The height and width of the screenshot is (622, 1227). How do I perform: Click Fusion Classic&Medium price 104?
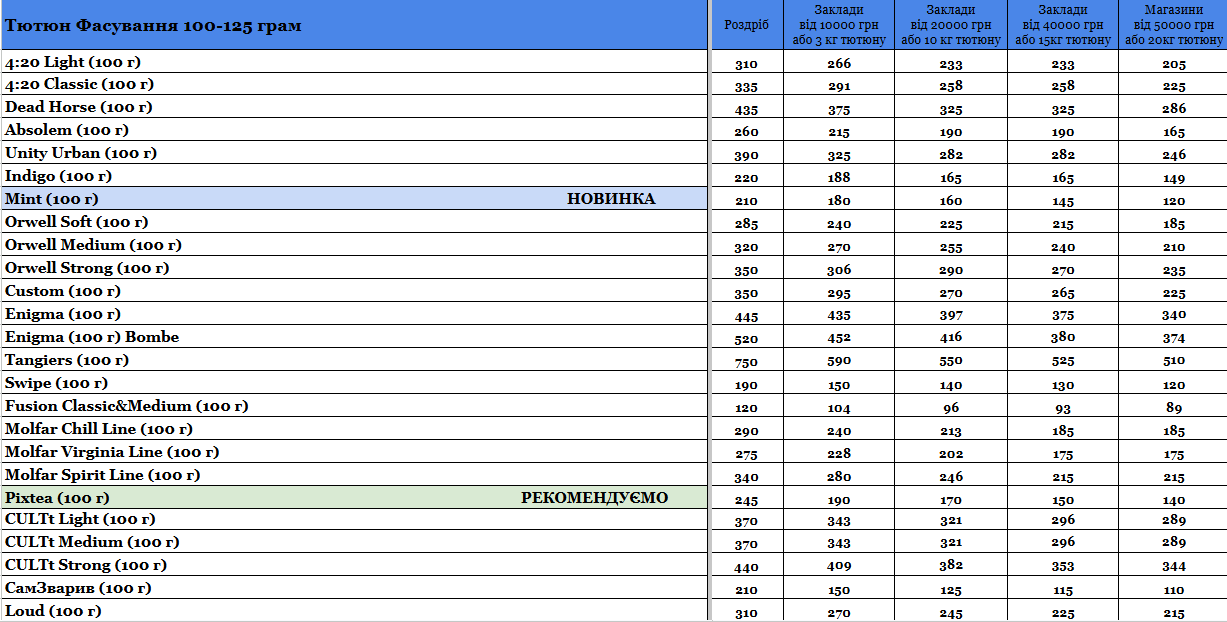tap(839, 407)
